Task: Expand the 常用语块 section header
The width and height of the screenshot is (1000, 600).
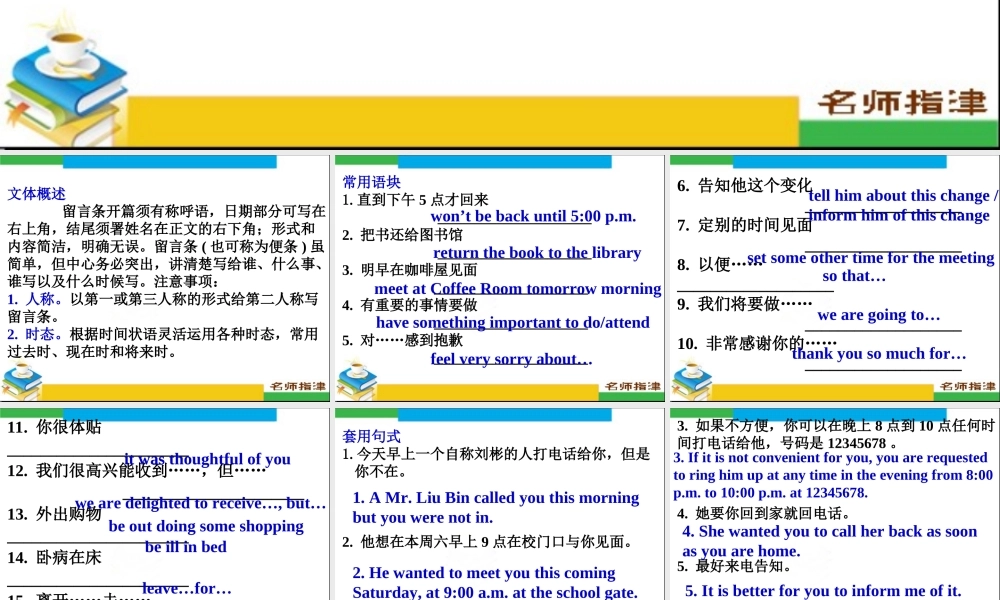Action: coord(371,182)
